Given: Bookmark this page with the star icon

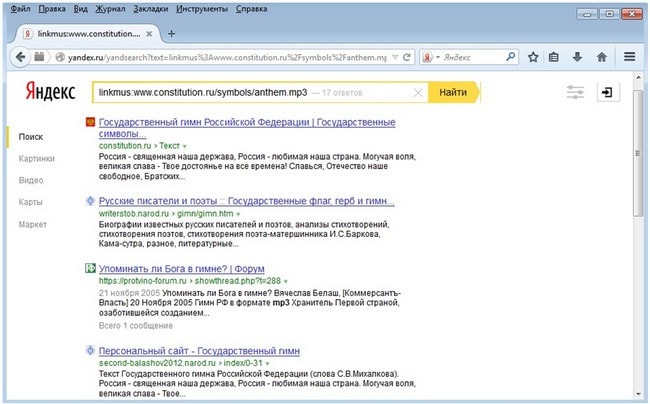Looking at the screenshot, I should click(533, 57).
